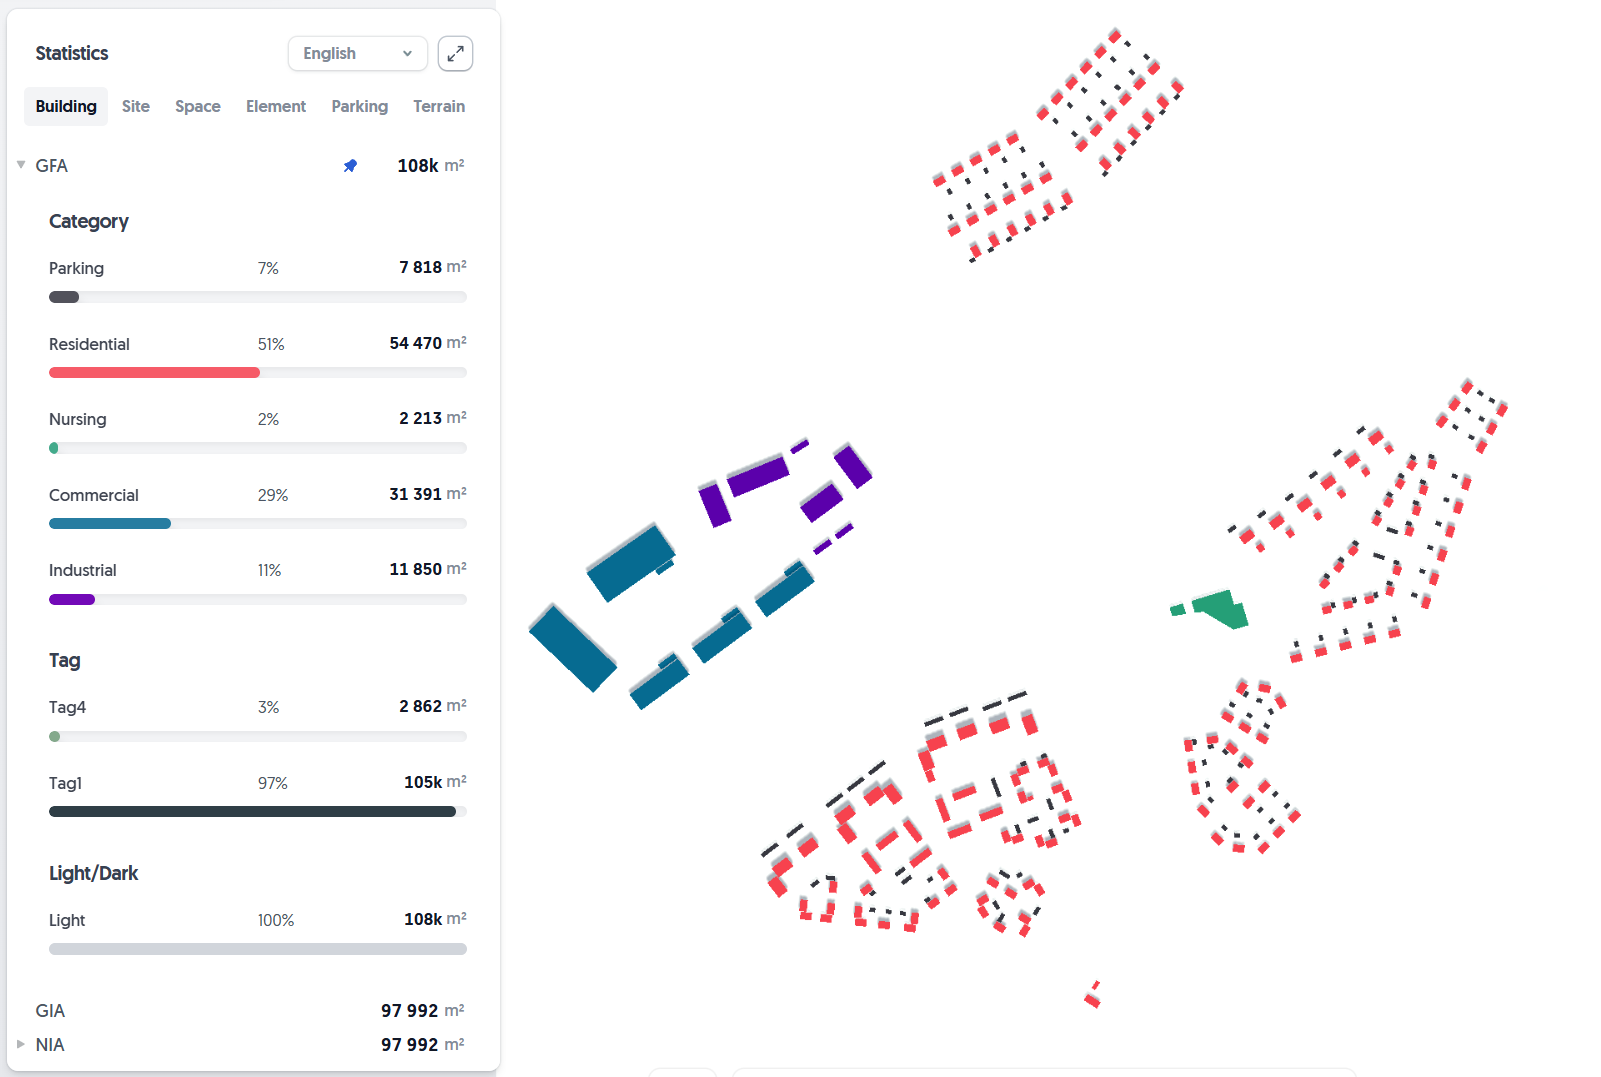Click the 54 470 m² residential value
The height and width of the screenshot is (1077, 1601).
(x=428, y=343)
